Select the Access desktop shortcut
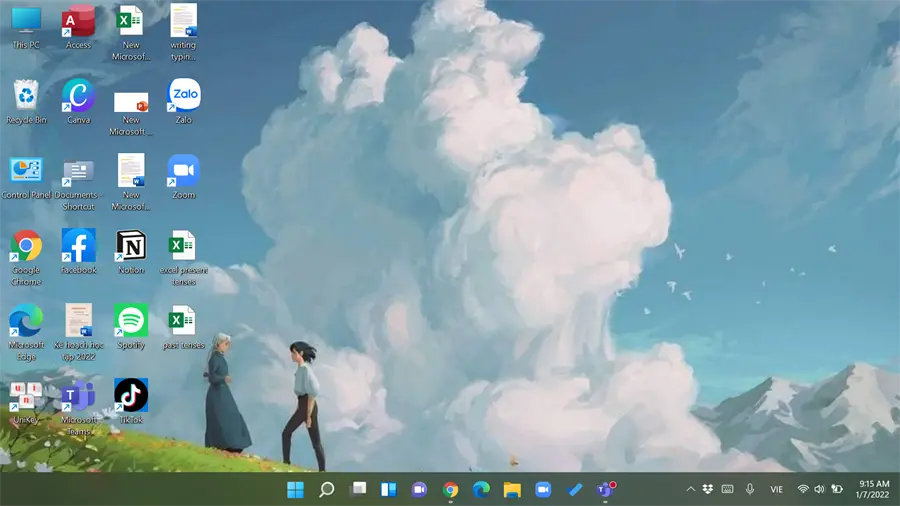The image size is (900, 506). (79, 27)
